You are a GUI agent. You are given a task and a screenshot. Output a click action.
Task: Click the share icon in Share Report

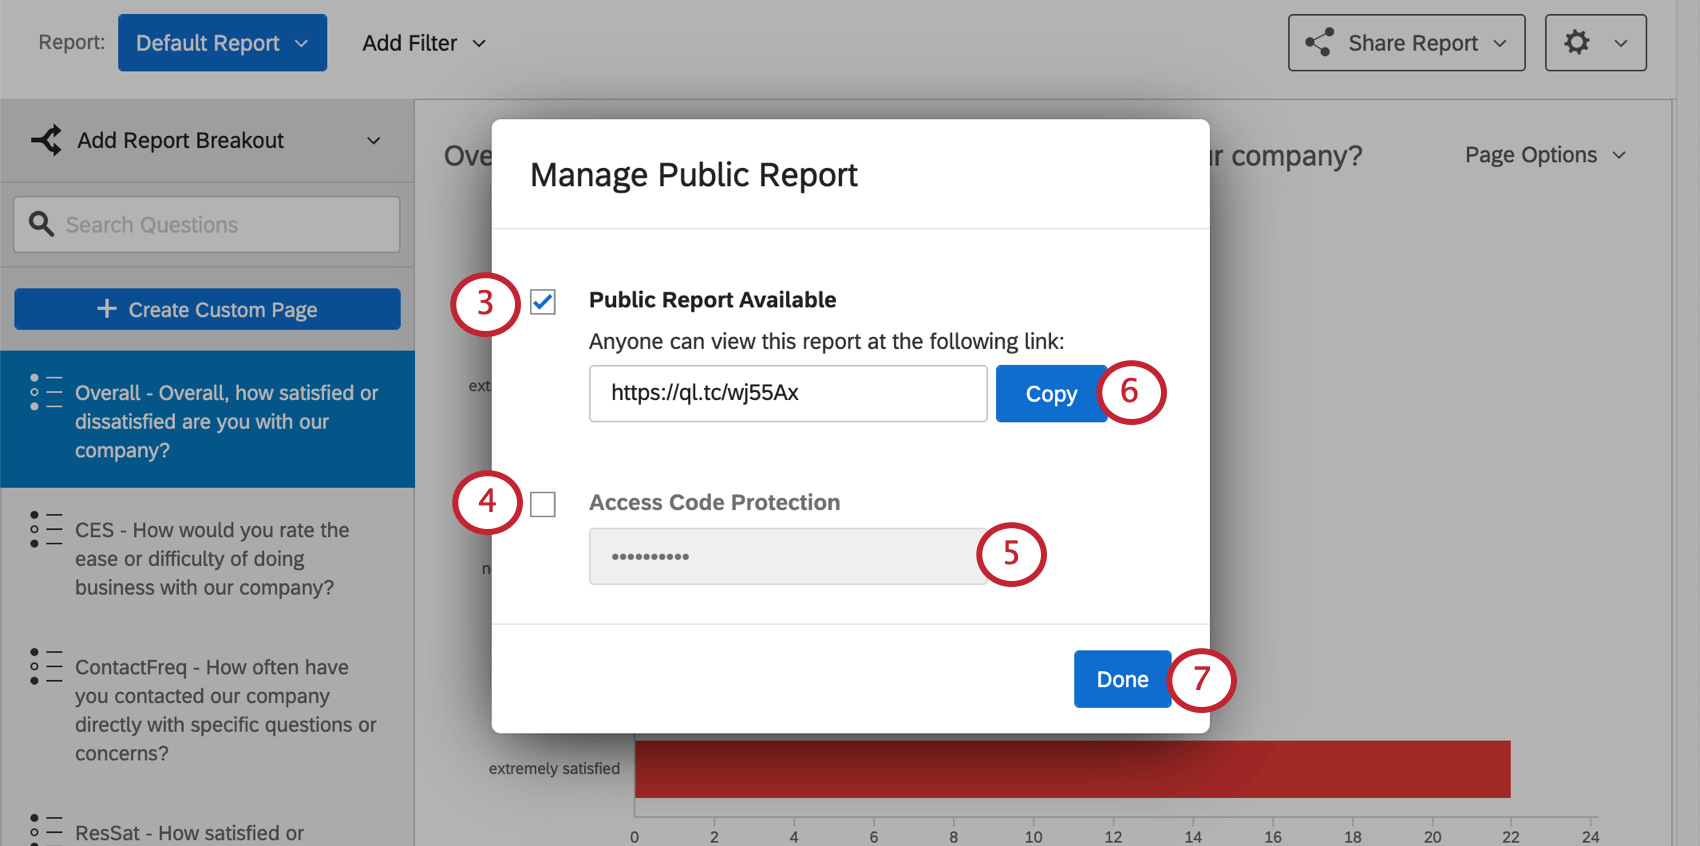pos(1319,42)
